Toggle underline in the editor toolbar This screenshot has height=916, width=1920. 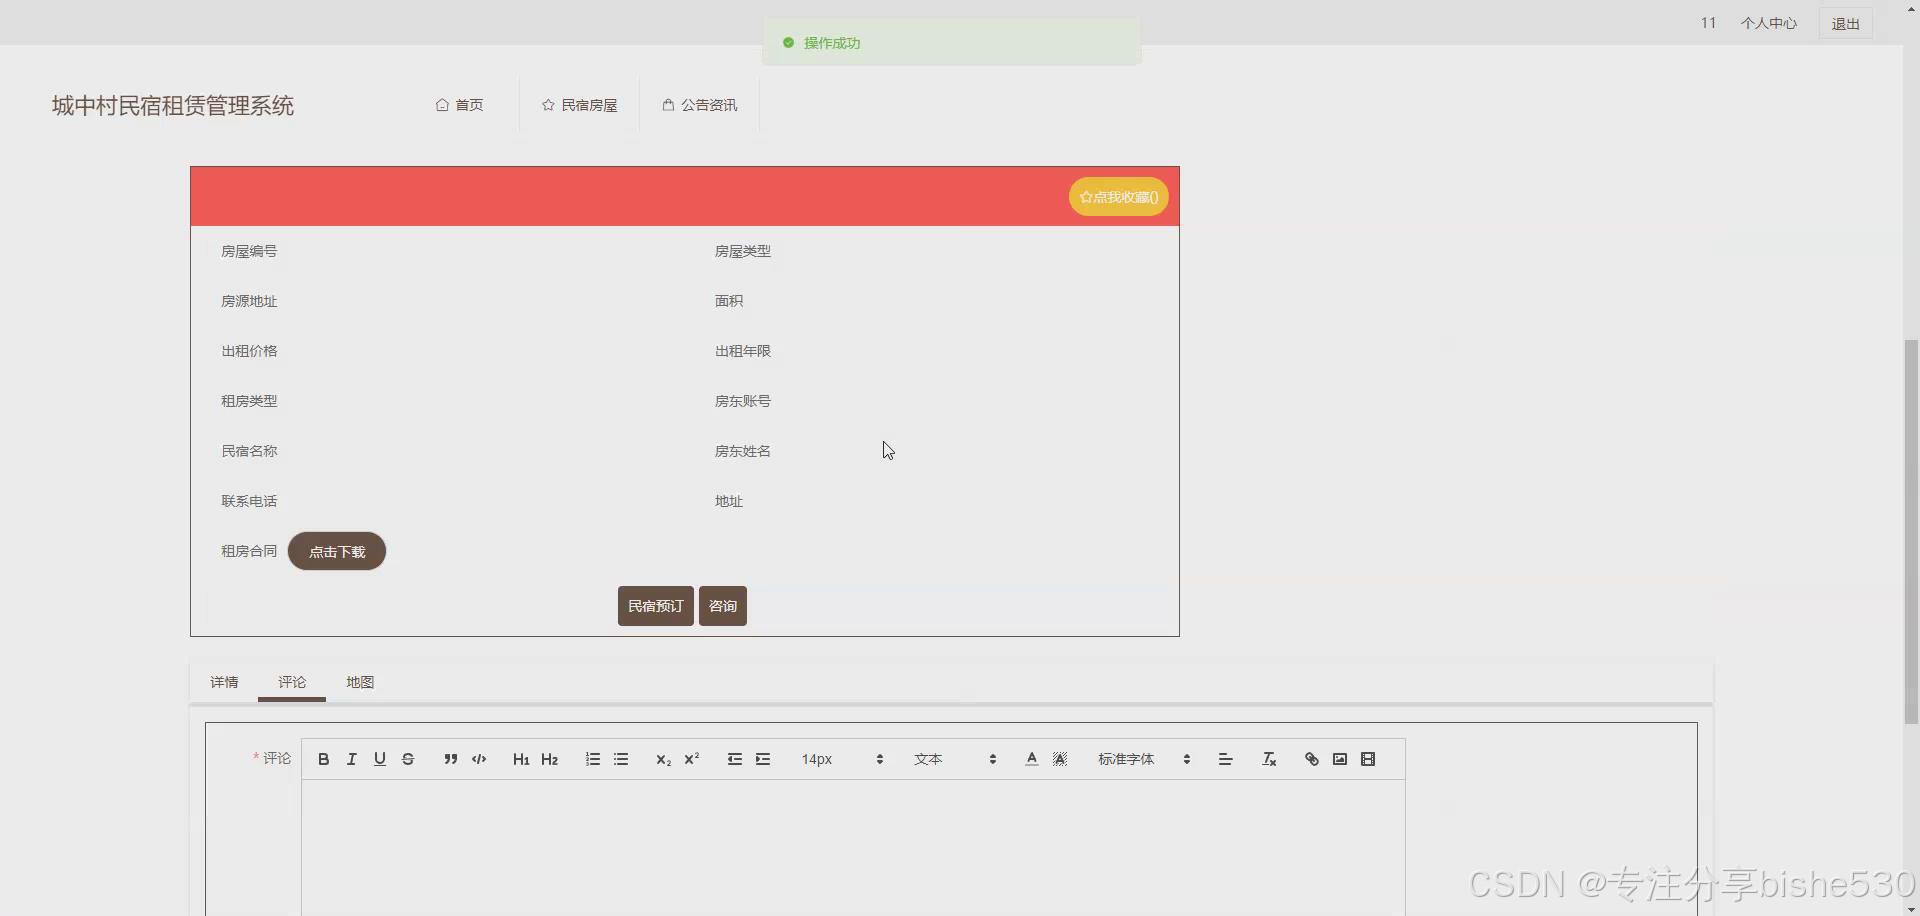click(379, 759)
